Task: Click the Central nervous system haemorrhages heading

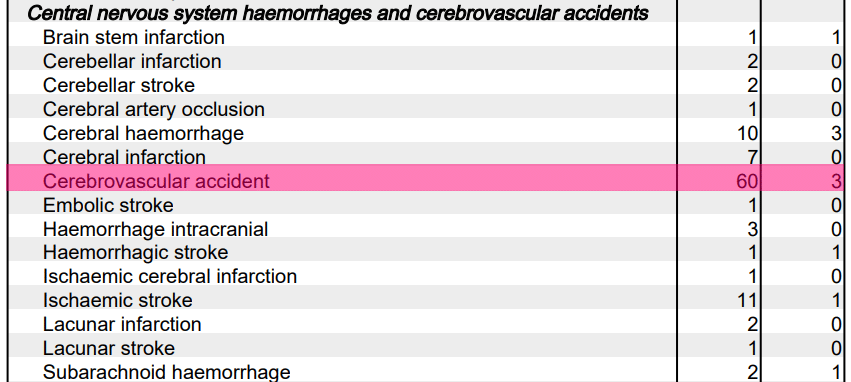Action: coord(338,13)
